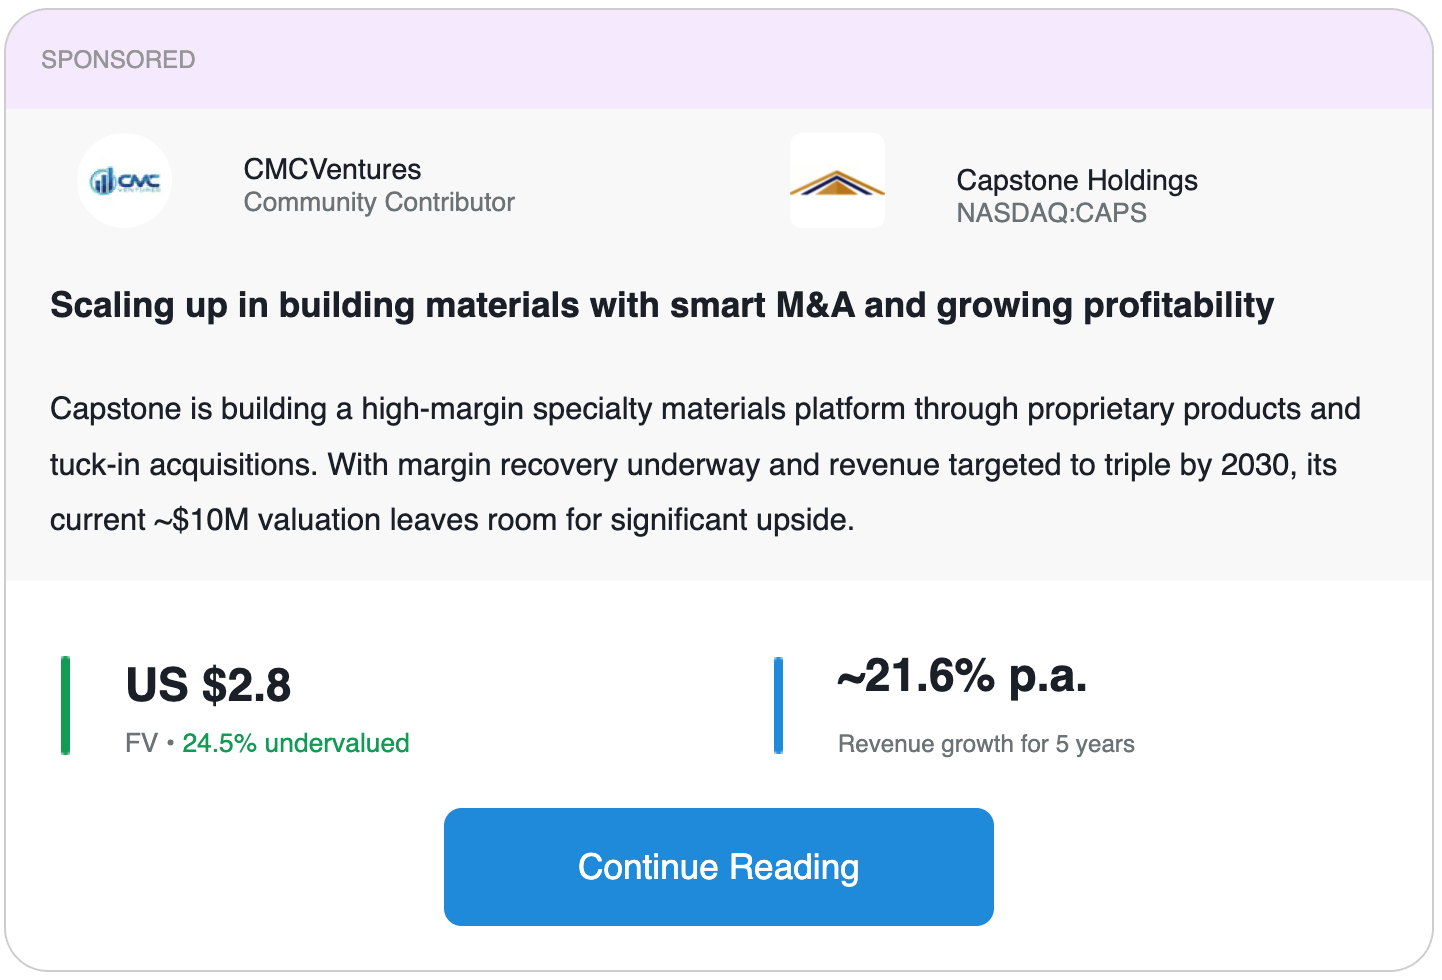Click the US $2.8 fair value figure
1442x980 pixels.
pos(208,686)
